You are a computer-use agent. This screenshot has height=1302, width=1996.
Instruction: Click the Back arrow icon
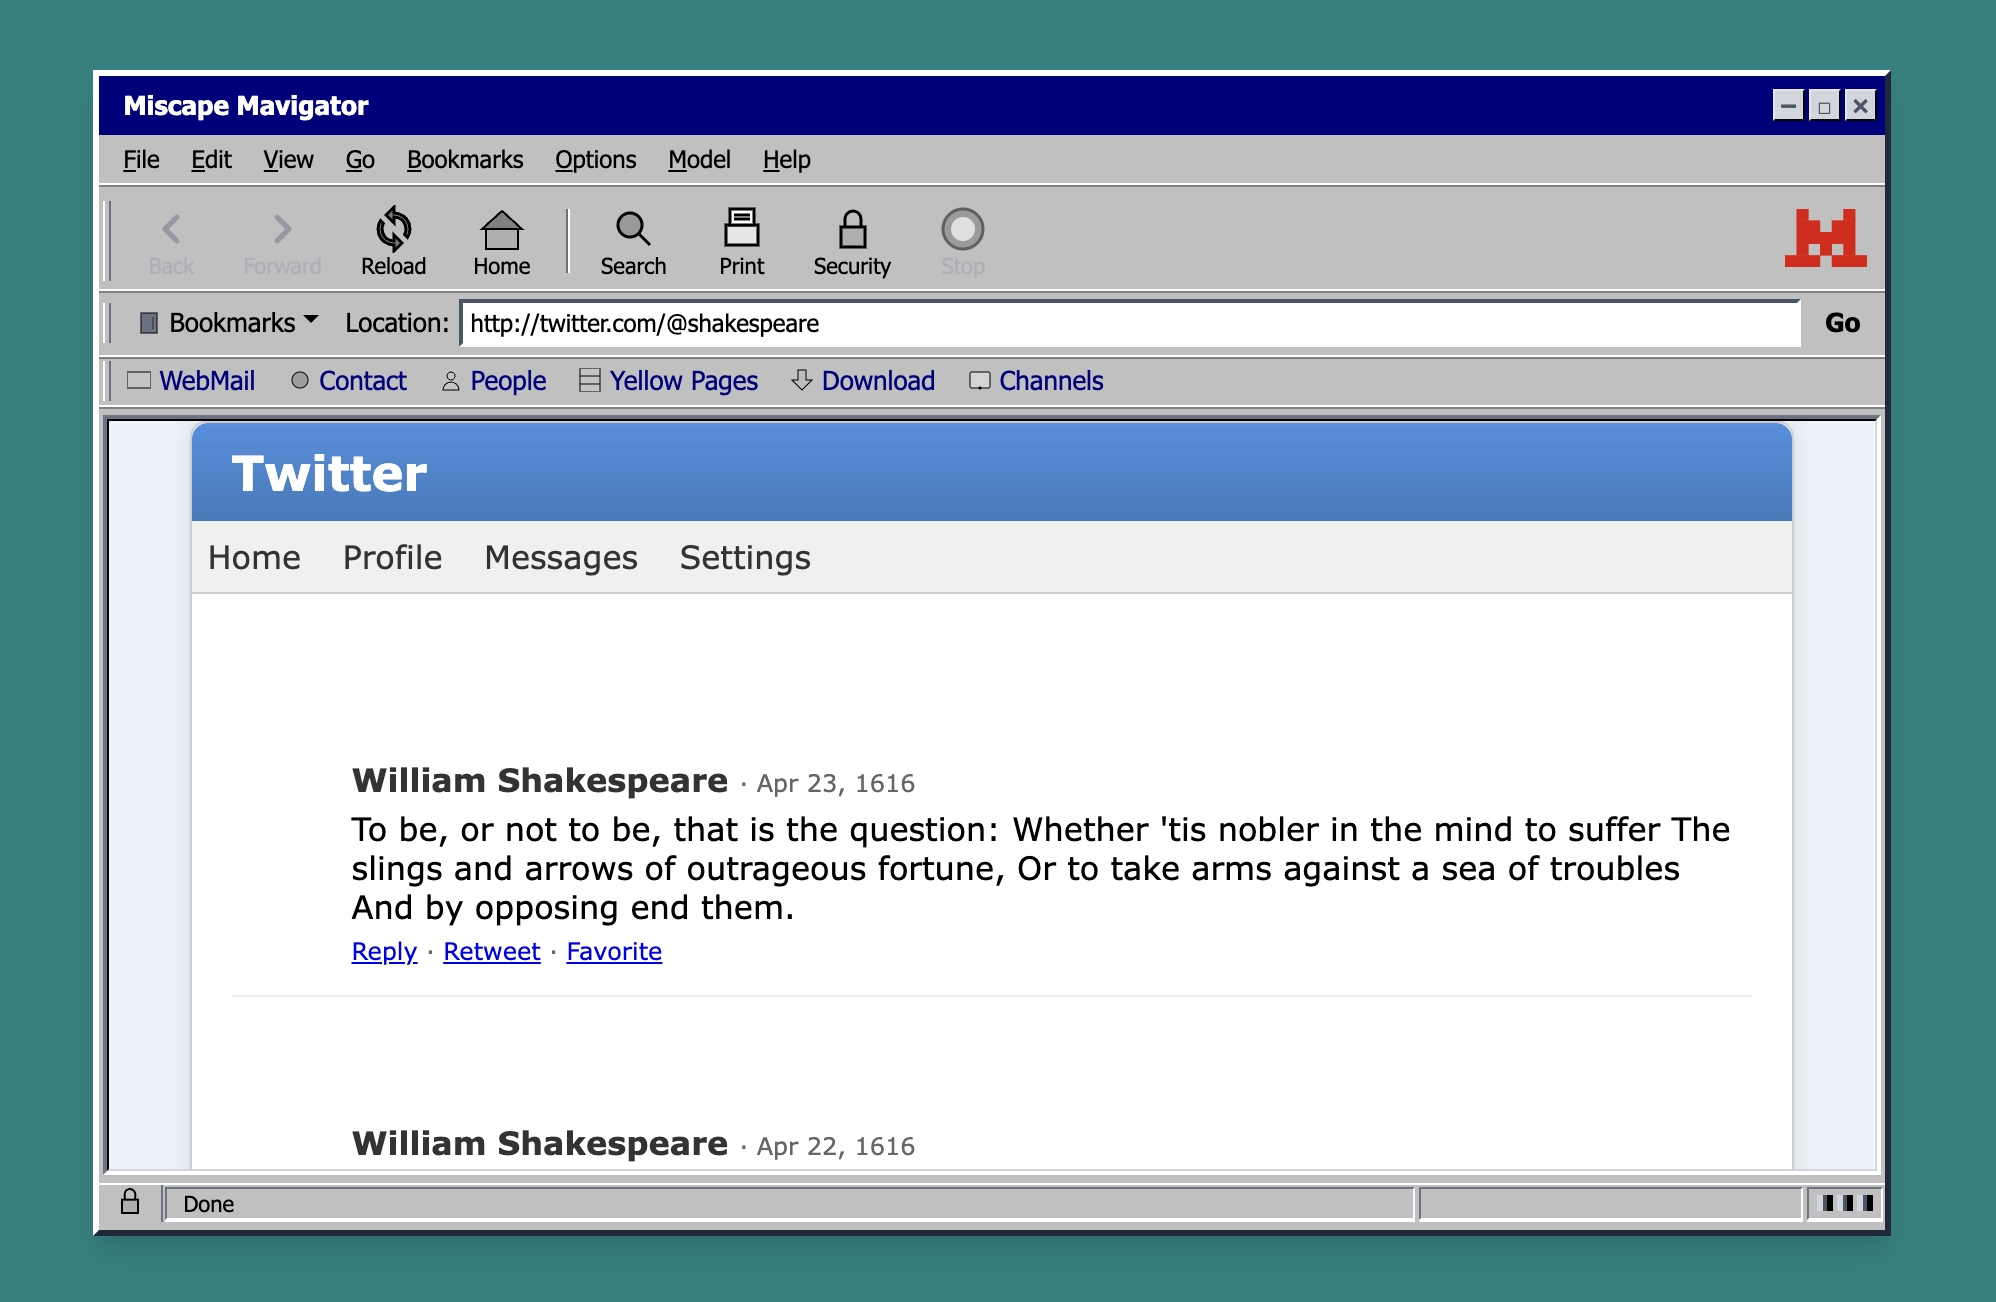[x=171, y=230]
